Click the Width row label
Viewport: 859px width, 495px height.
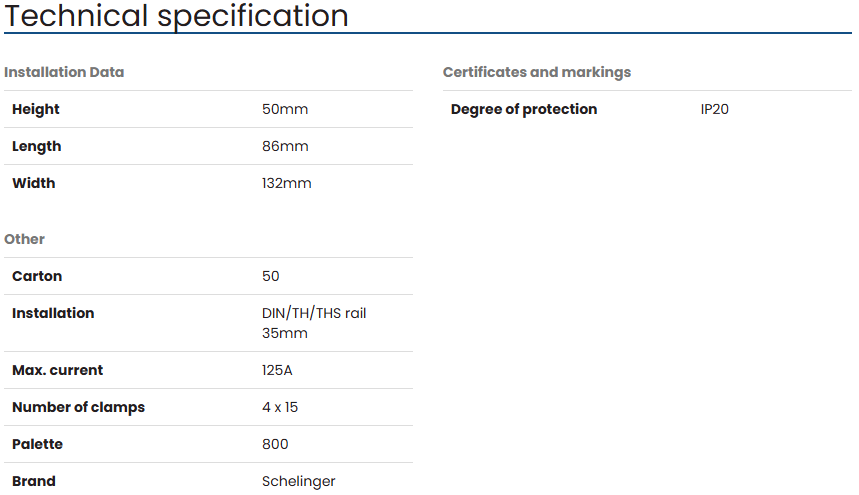[34, 183]
